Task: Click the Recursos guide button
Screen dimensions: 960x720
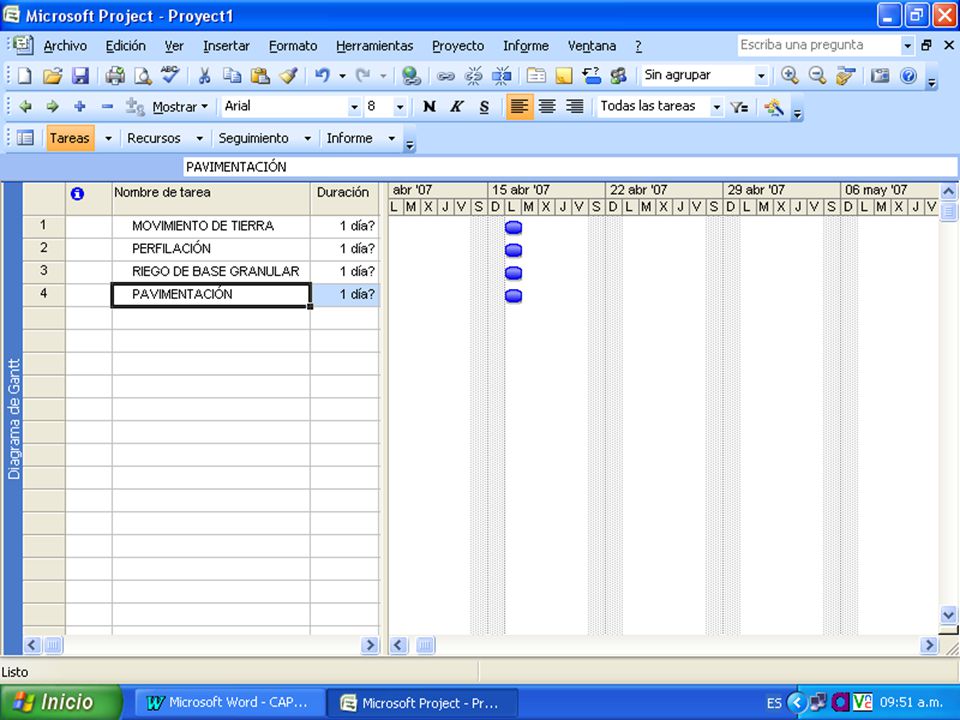Action: [154, 138]
